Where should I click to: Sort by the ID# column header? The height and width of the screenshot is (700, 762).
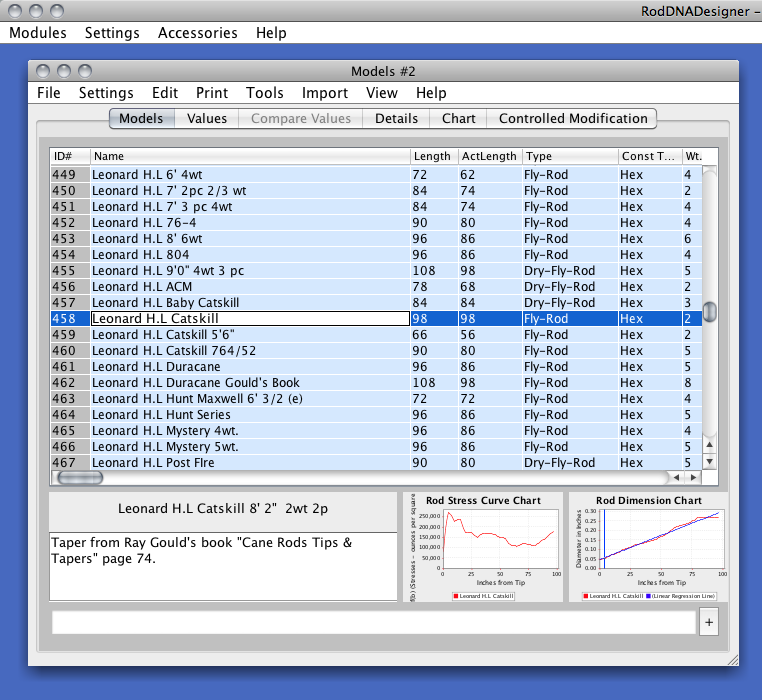click(x=70, y=156)
